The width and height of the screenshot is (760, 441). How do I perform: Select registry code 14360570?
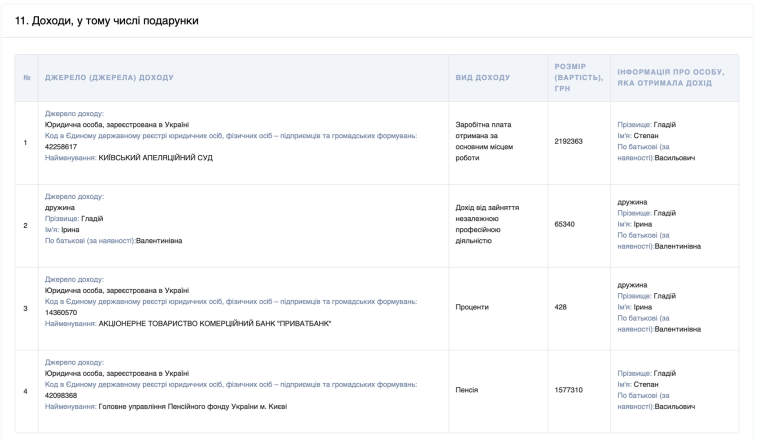click(x=61, y=312)
